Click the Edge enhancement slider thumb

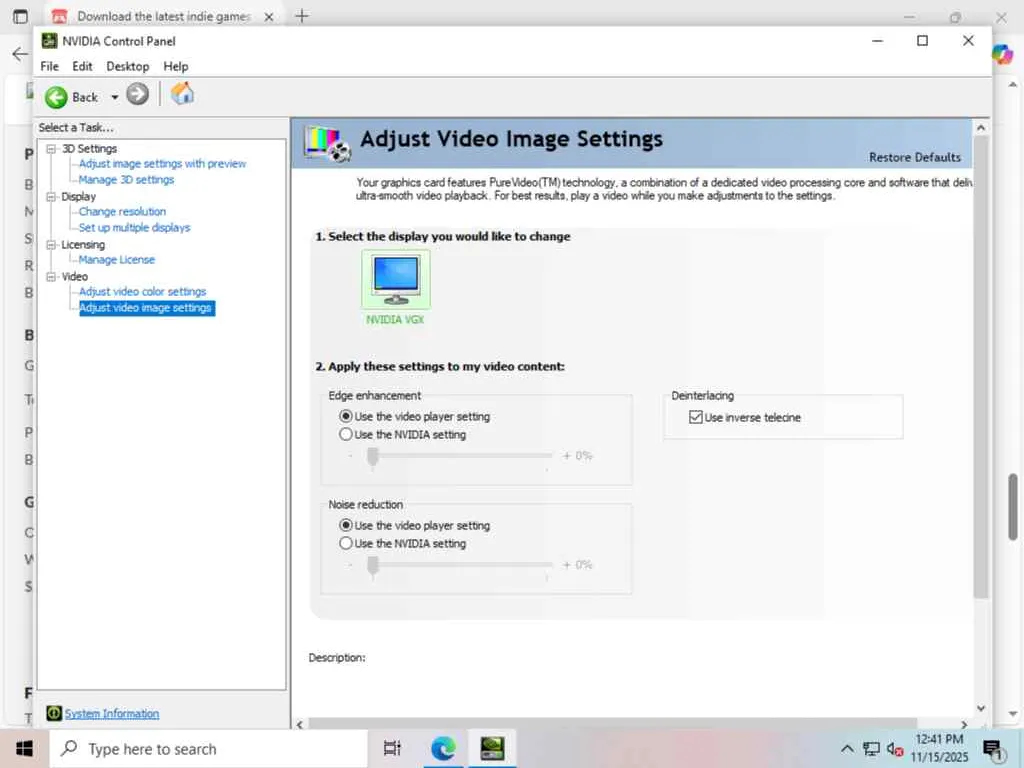(x=373, y=456)
